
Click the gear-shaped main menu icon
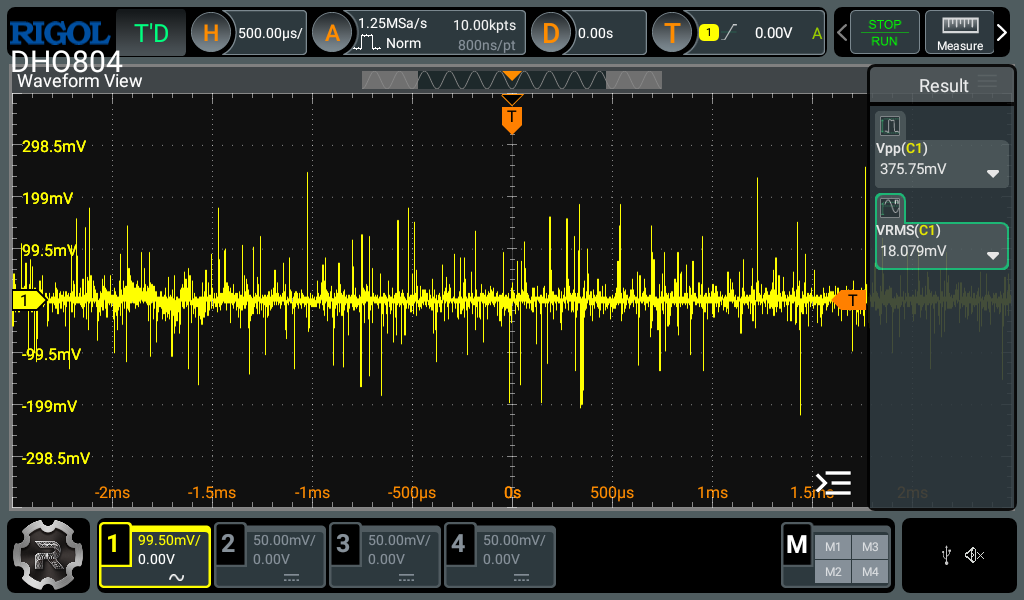click(x=49, y=555)
